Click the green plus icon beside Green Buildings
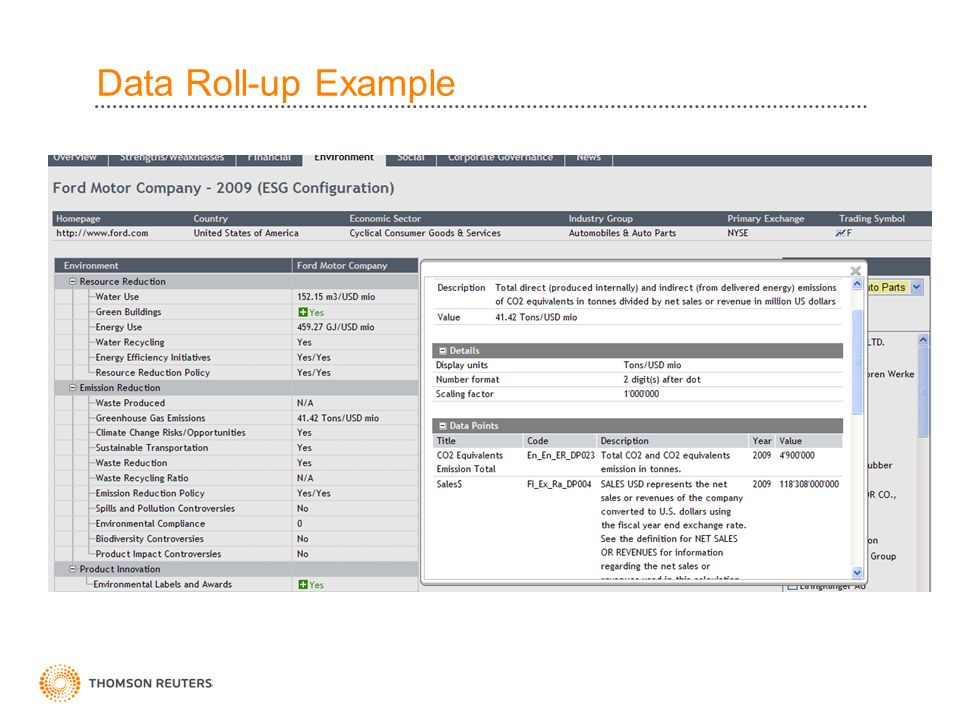 (302, 312)
